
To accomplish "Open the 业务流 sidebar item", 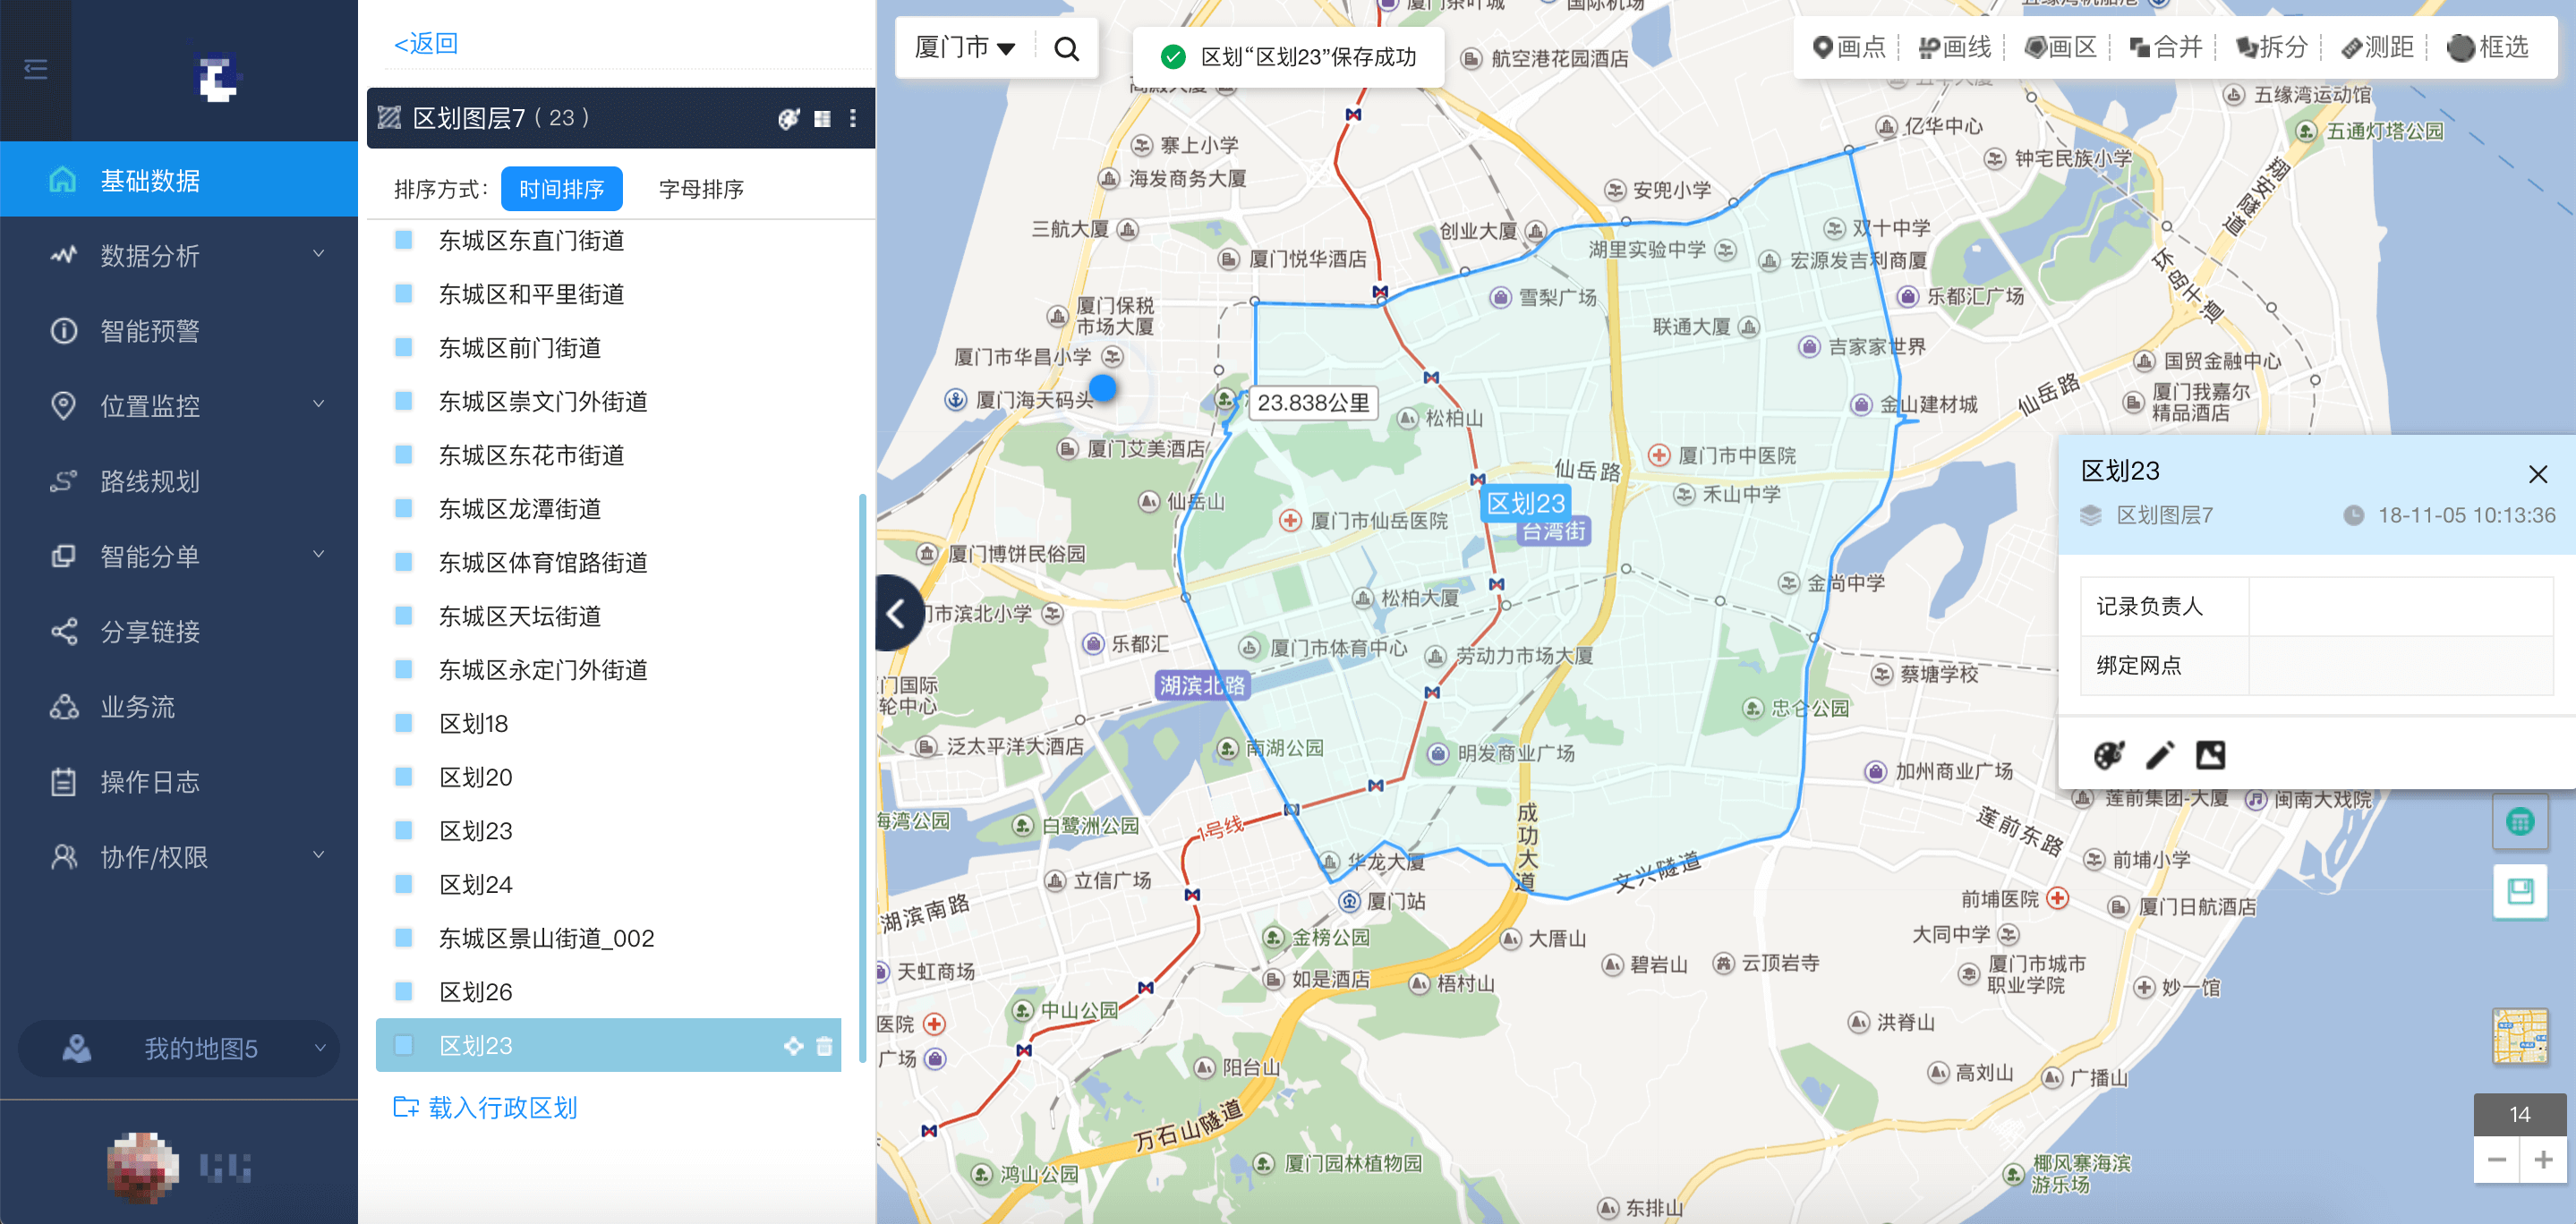I will [179, 706].
